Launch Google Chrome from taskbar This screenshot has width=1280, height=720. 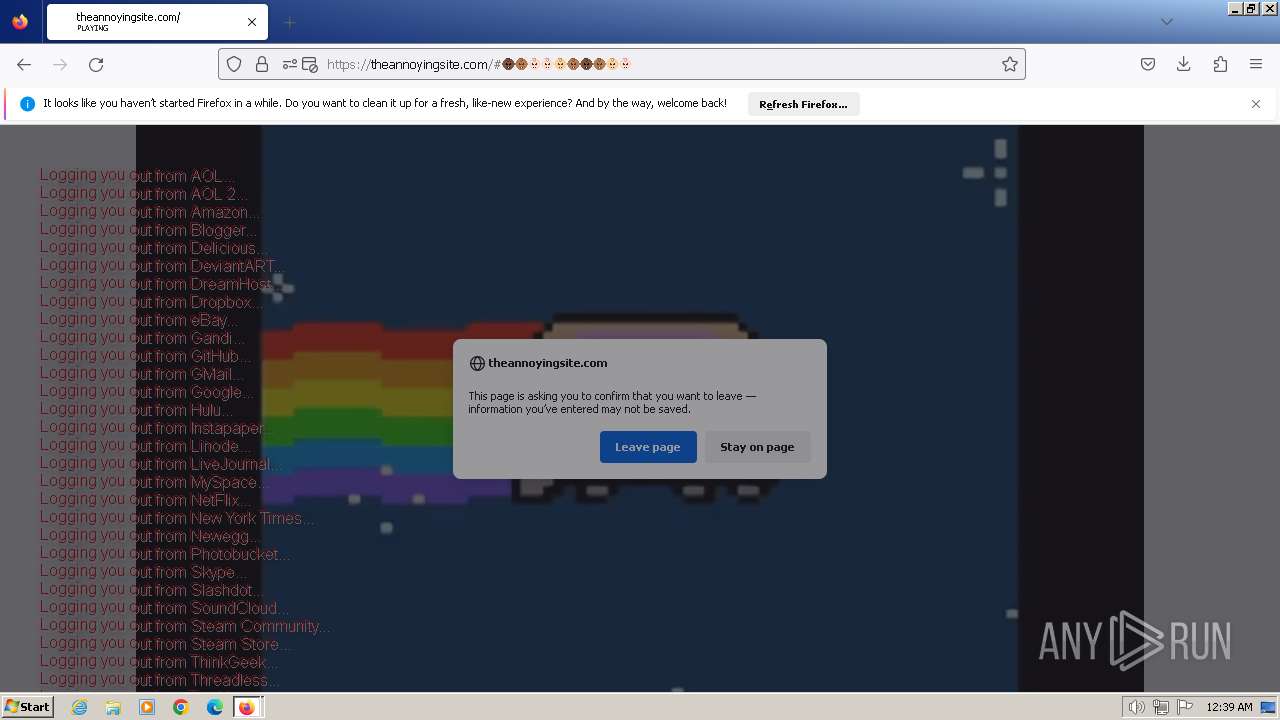click(181, 707)
